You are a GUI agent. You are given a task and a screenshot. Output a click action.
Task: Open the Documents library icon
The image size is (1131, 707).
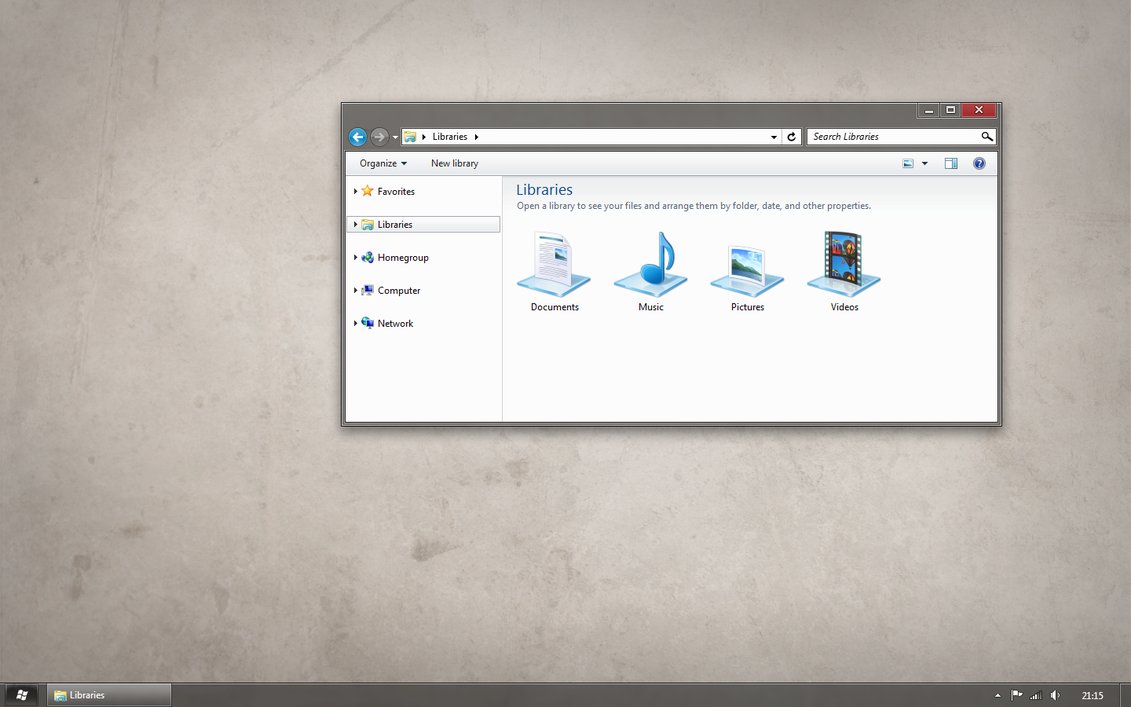click(x=553, y=265)
